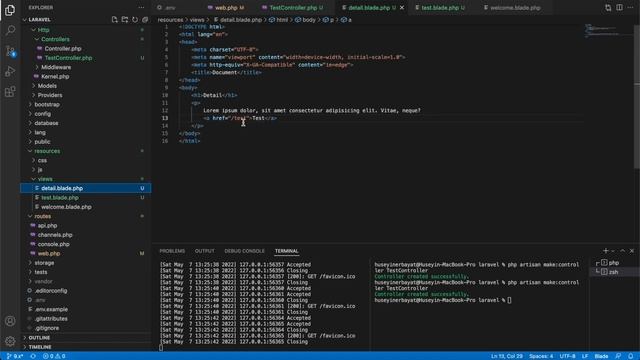
Task: Refresh the Explorer file tree
Action: [135, 20]
